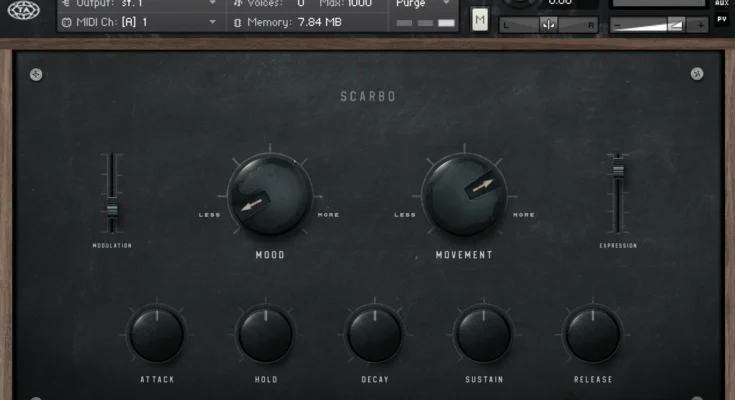
Task: Toggle the AUX button at top right
Action: pyautogui.click(x=722, y=4)
